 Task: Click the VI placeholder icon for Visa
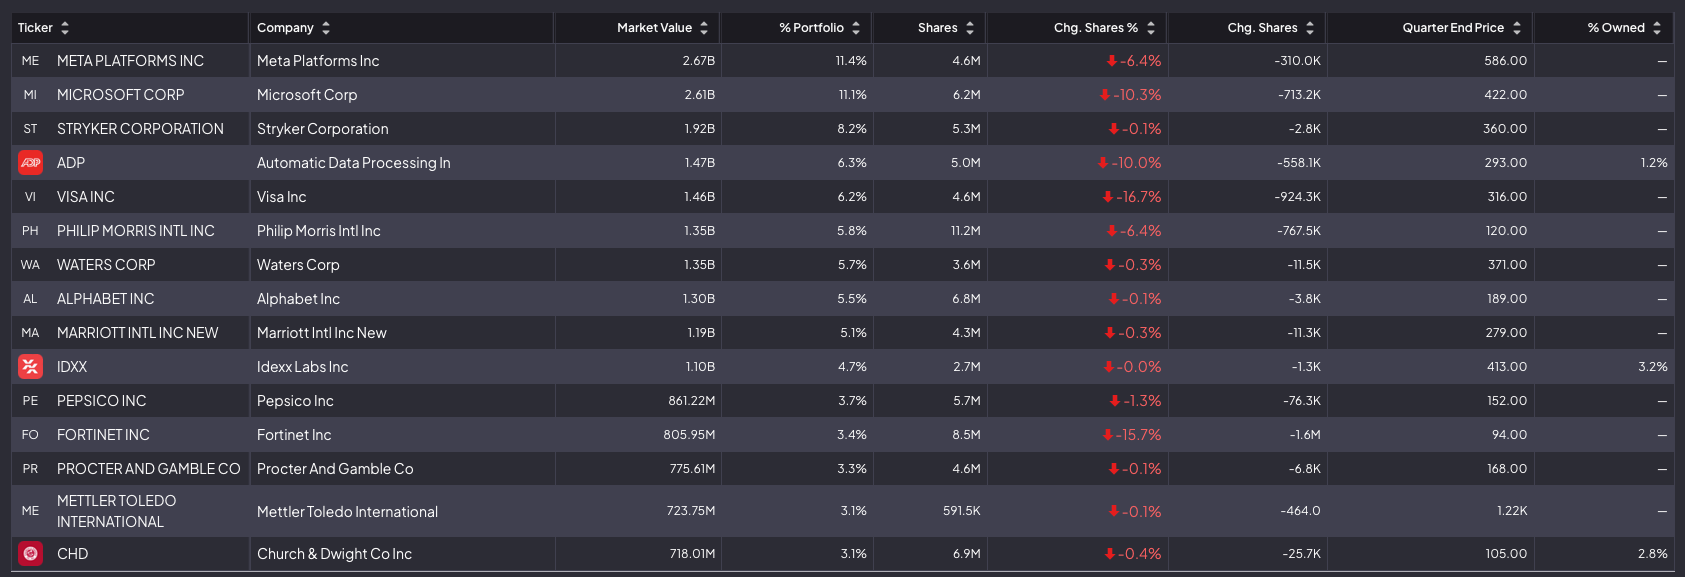pos(30,197)
